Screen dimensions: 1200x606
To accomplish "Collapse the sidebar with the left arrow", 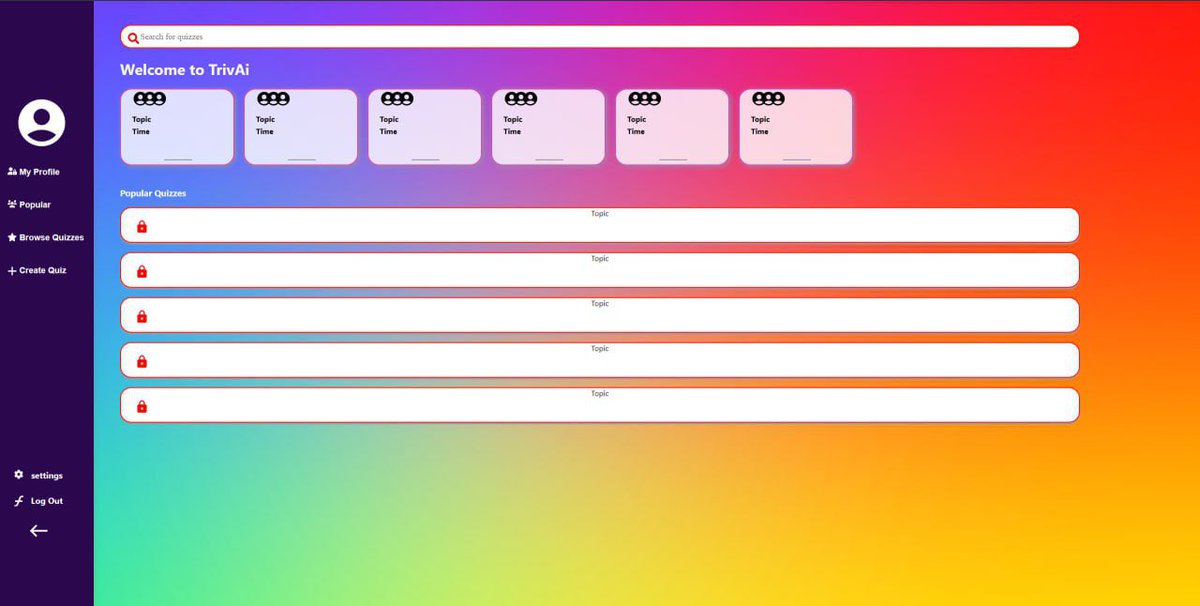I will point(38,531).
